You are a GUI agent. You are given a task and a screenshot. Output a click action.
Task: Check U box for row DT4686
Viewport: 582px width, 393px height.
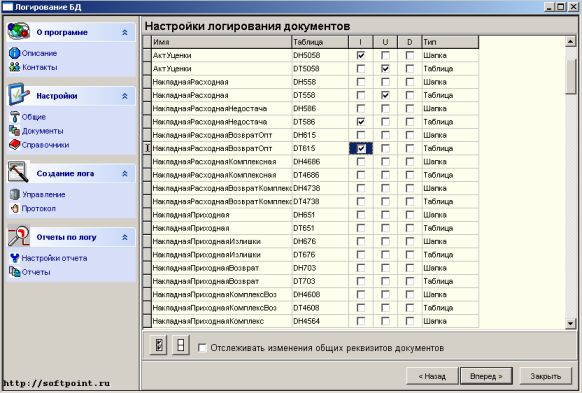point(385,175)
